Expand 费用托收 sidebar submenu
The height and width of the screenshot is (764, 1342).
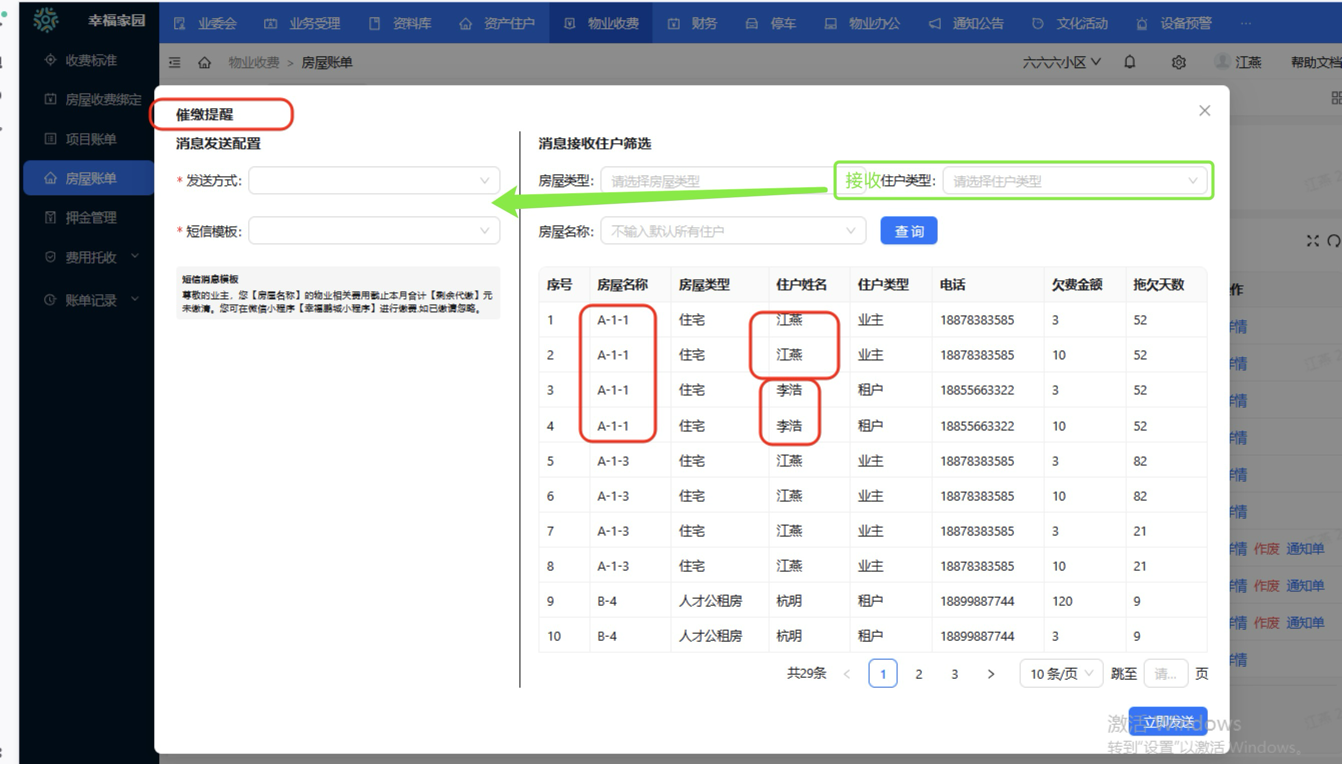pyautogui.click(x=90, y=257)
